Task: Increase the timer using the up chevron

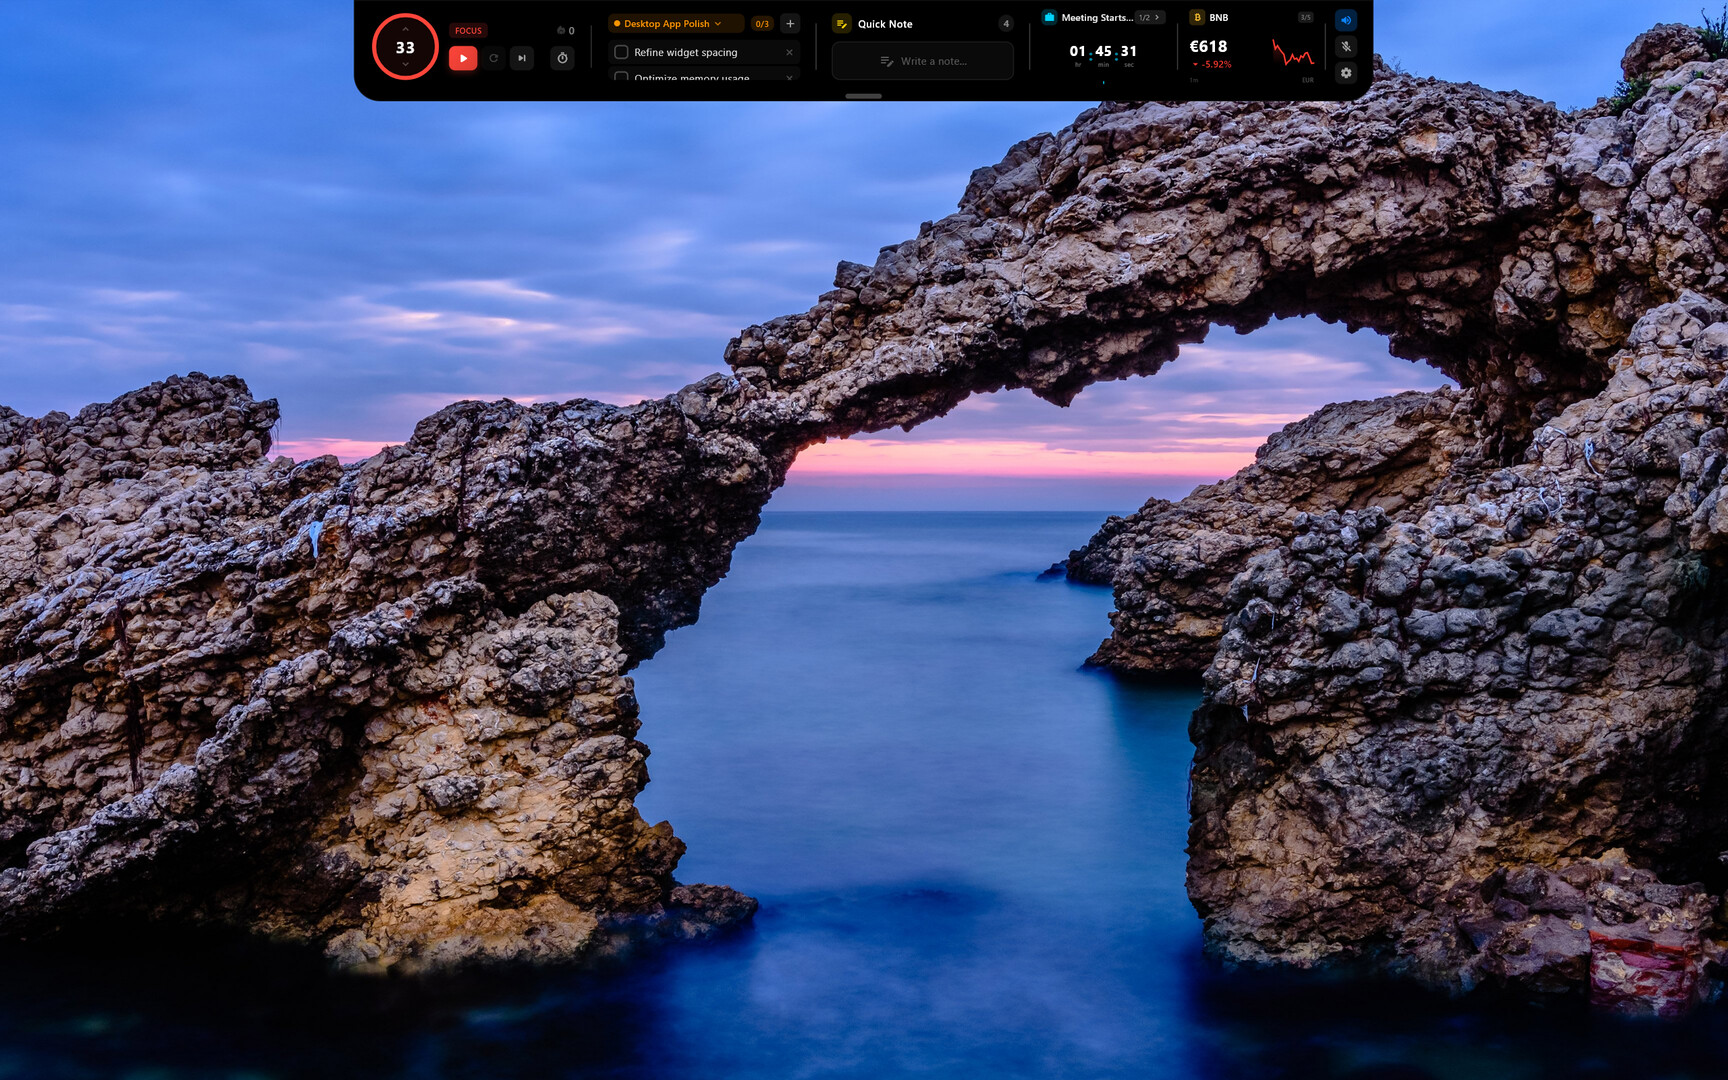Action: pos(405,29)
